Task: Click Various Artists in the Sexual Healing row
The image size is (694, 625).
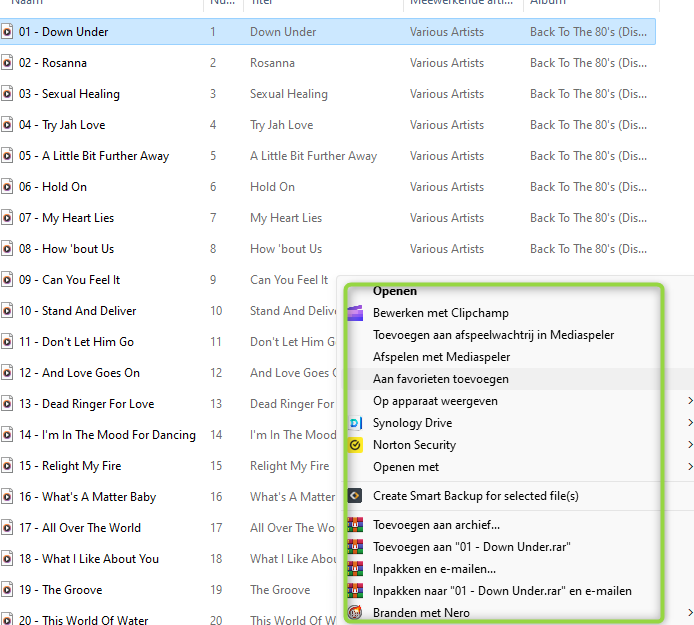Action: click(x=447, y=94)
